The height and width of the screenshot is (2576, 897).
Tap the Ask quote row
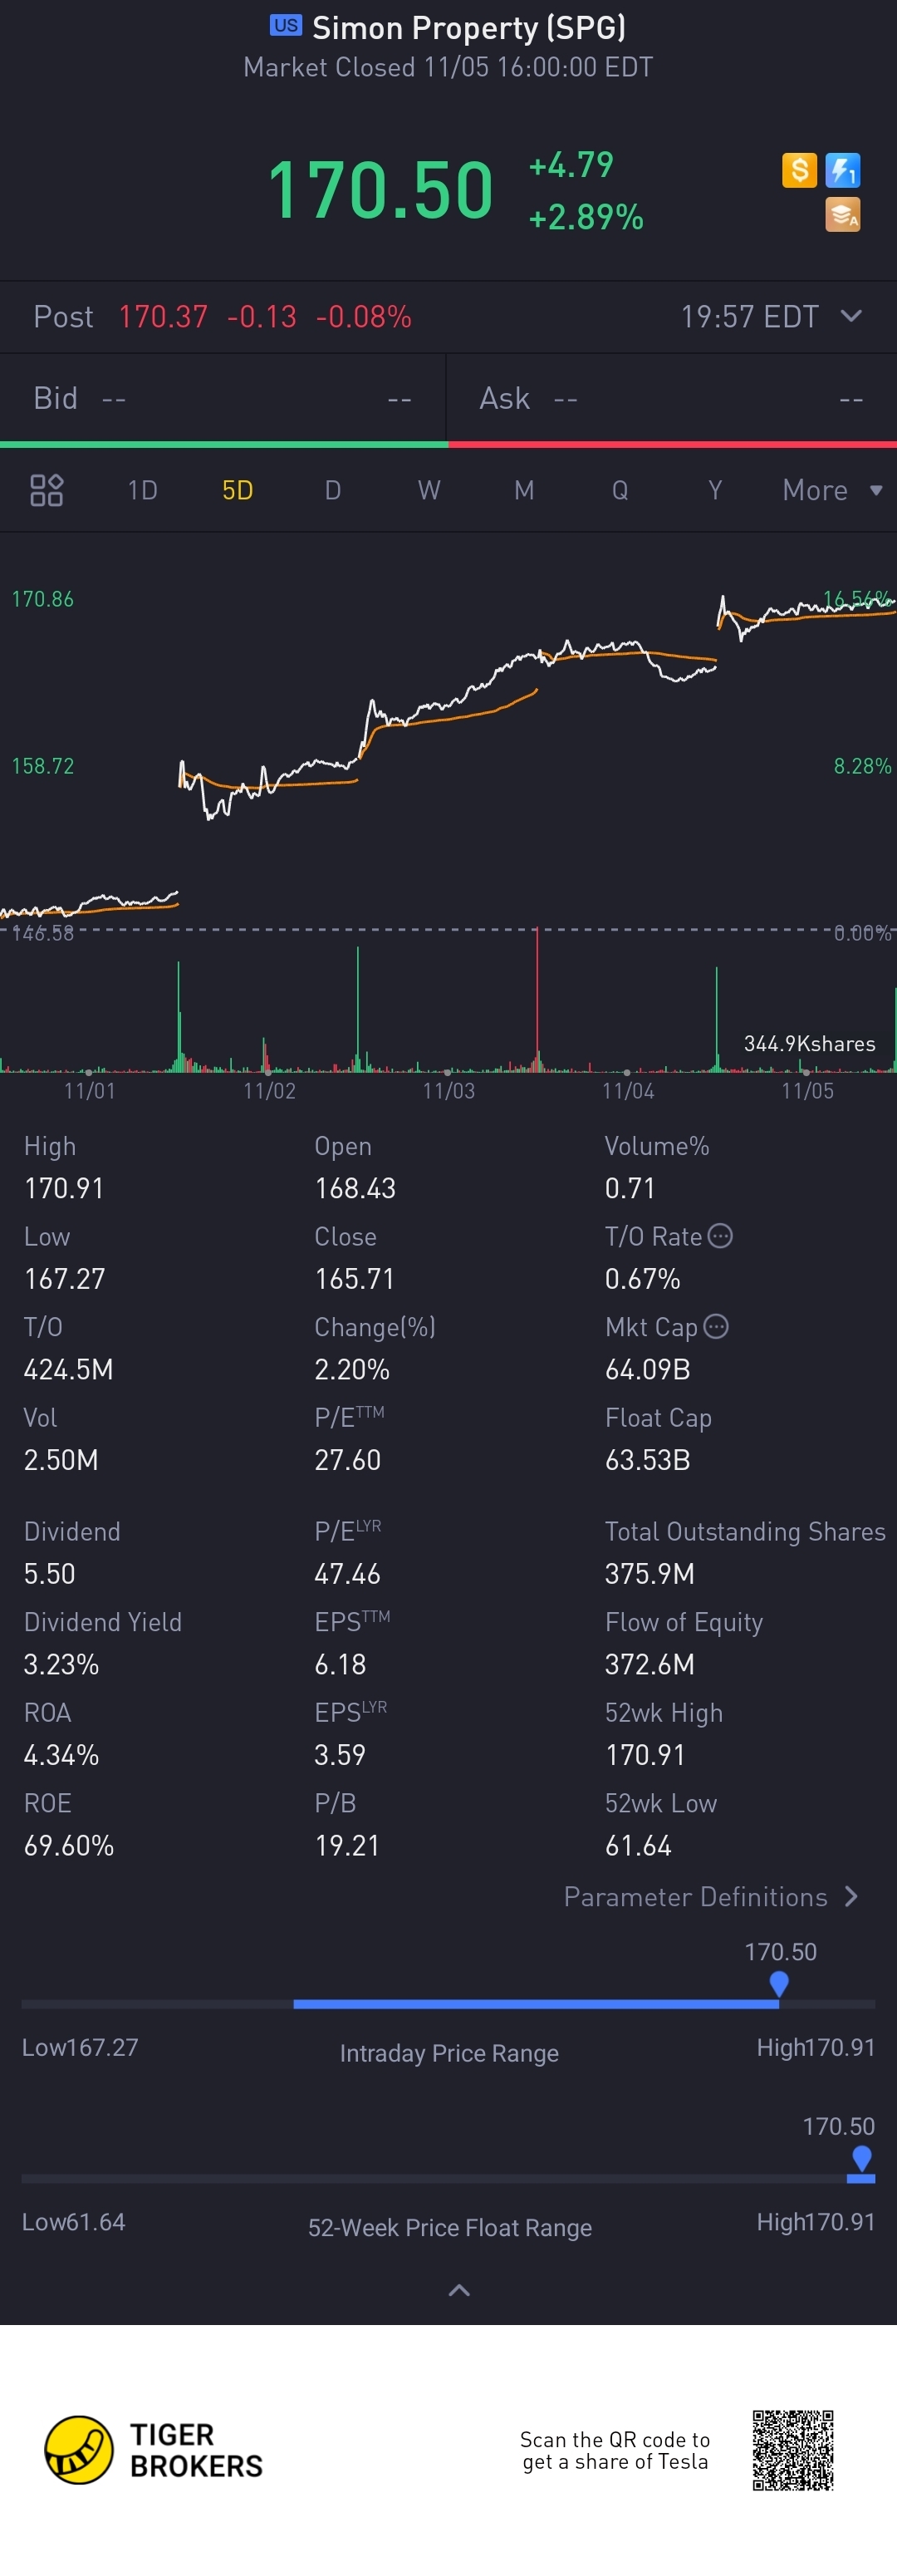coord(672,399)
